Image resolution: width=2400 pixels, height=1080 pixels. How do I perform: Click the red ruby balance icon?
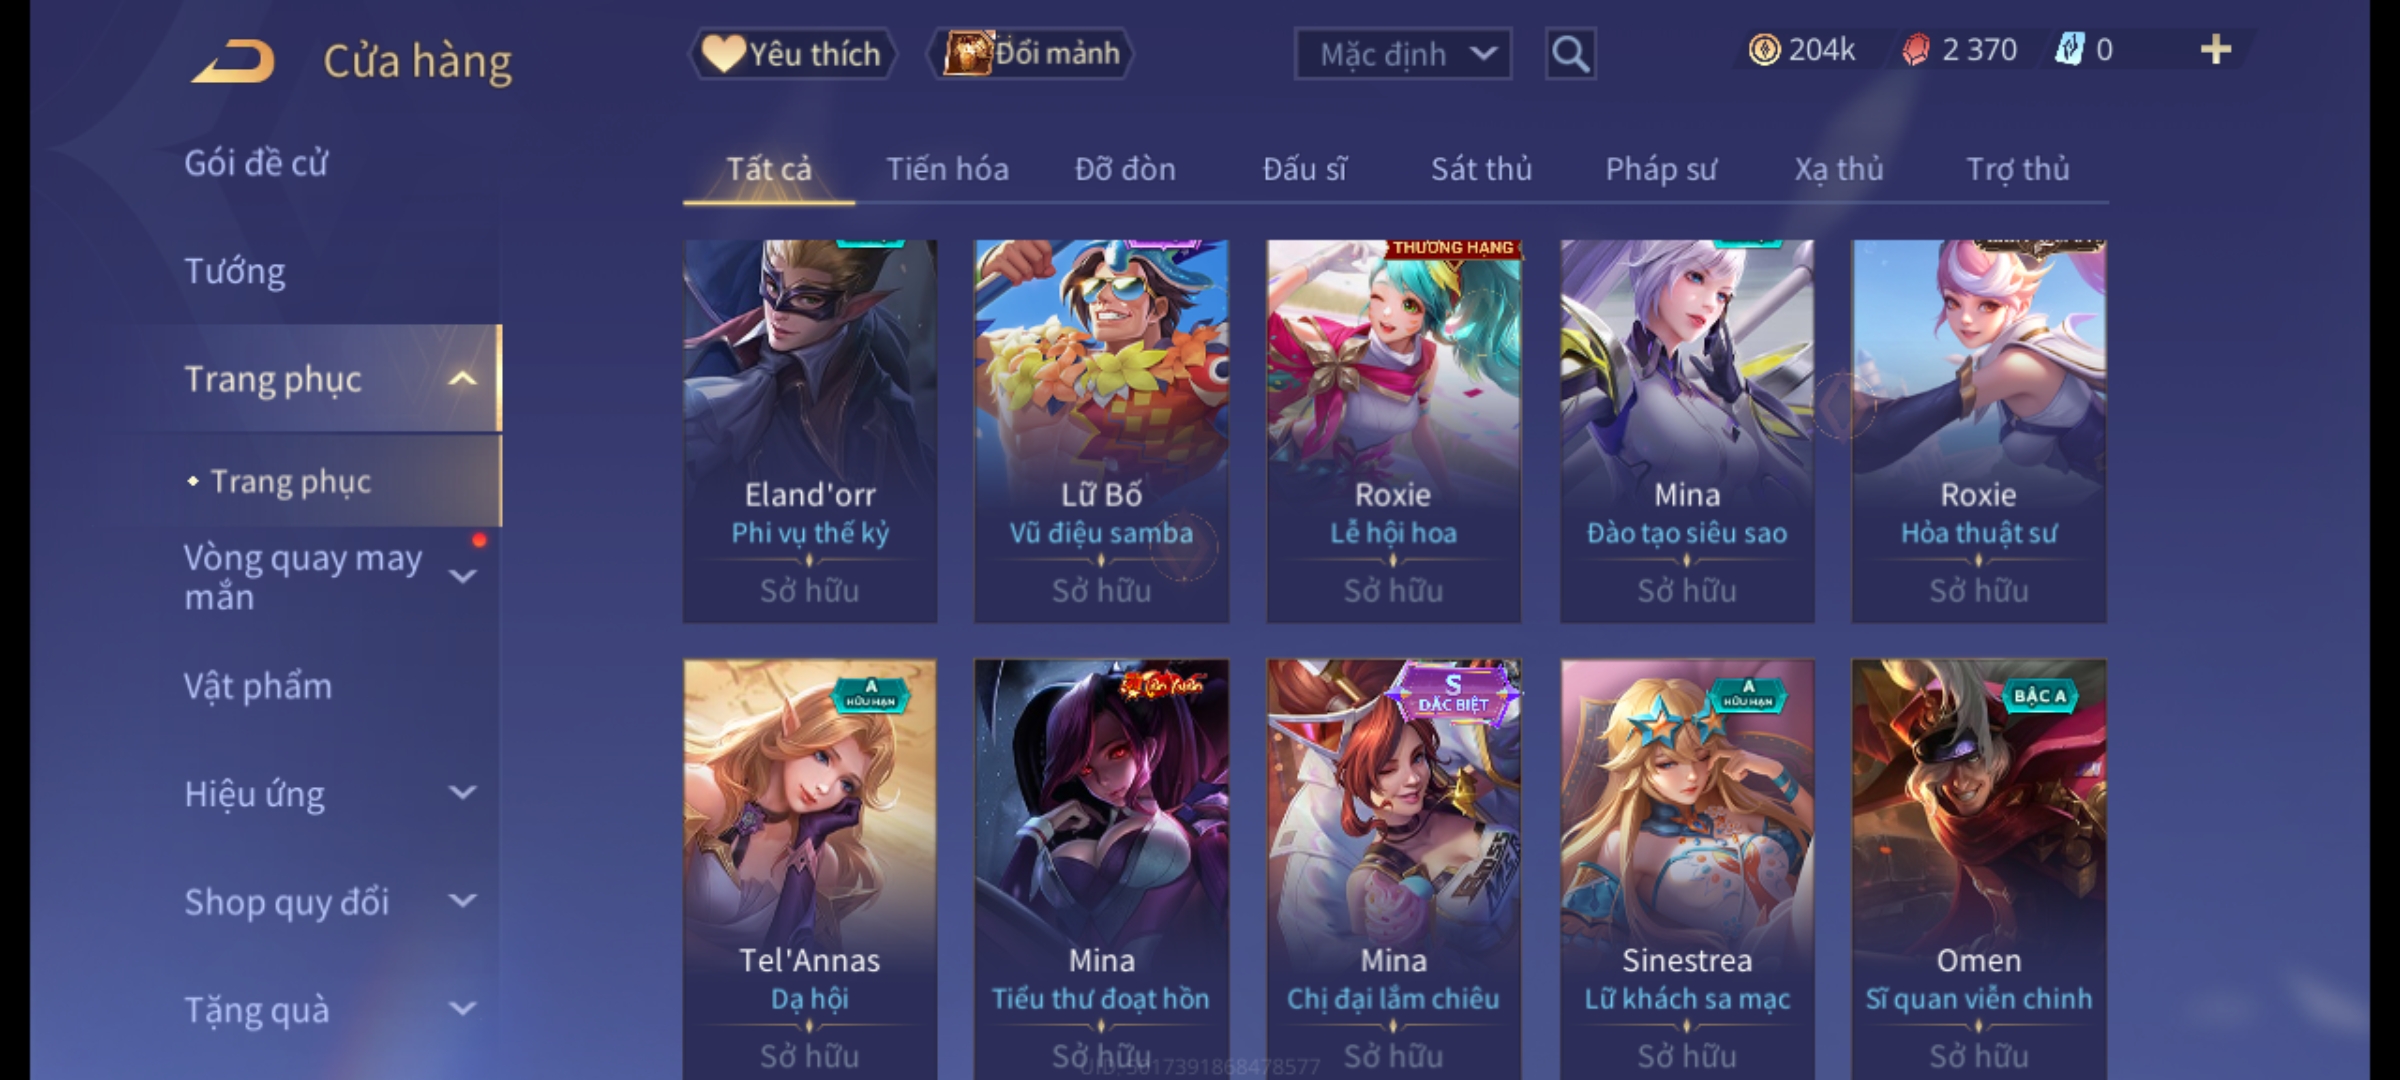pos(1915,50)
